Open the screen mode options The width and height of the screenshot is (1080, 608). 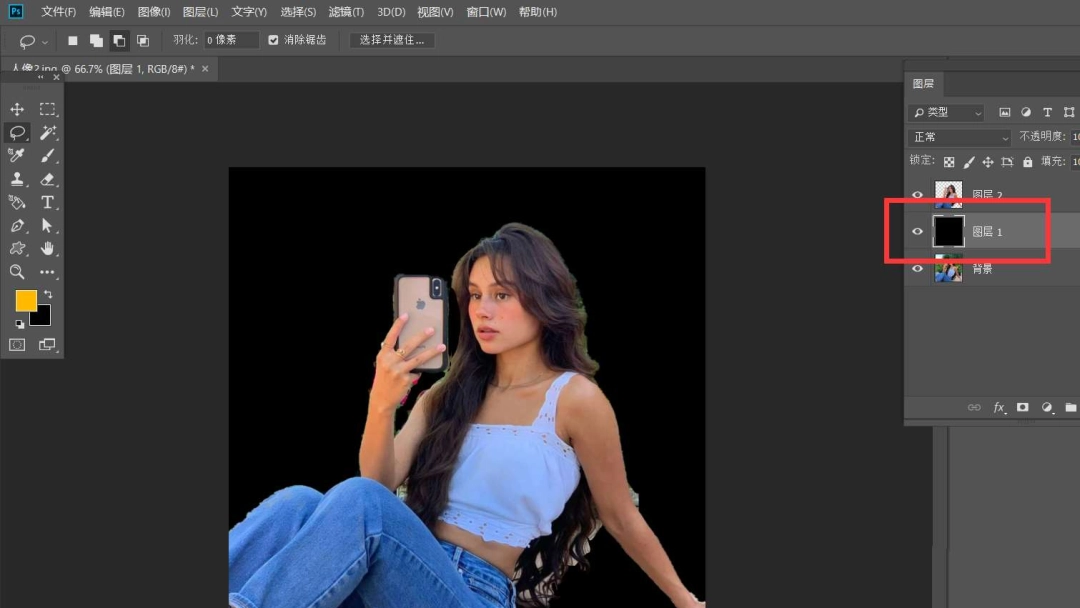47,344
